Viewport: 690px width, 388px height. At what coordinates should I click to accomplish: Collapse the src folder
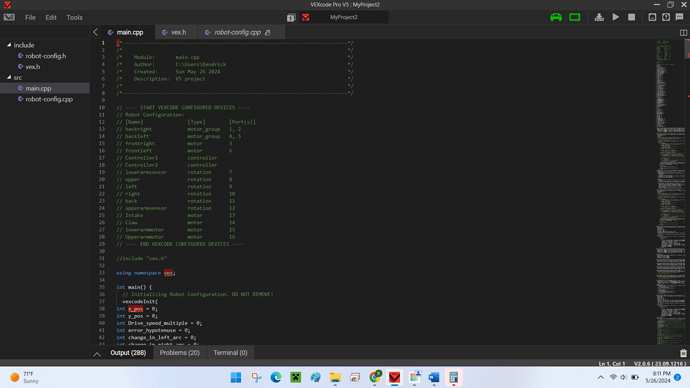pyautogui.click(x=9, y=77)
